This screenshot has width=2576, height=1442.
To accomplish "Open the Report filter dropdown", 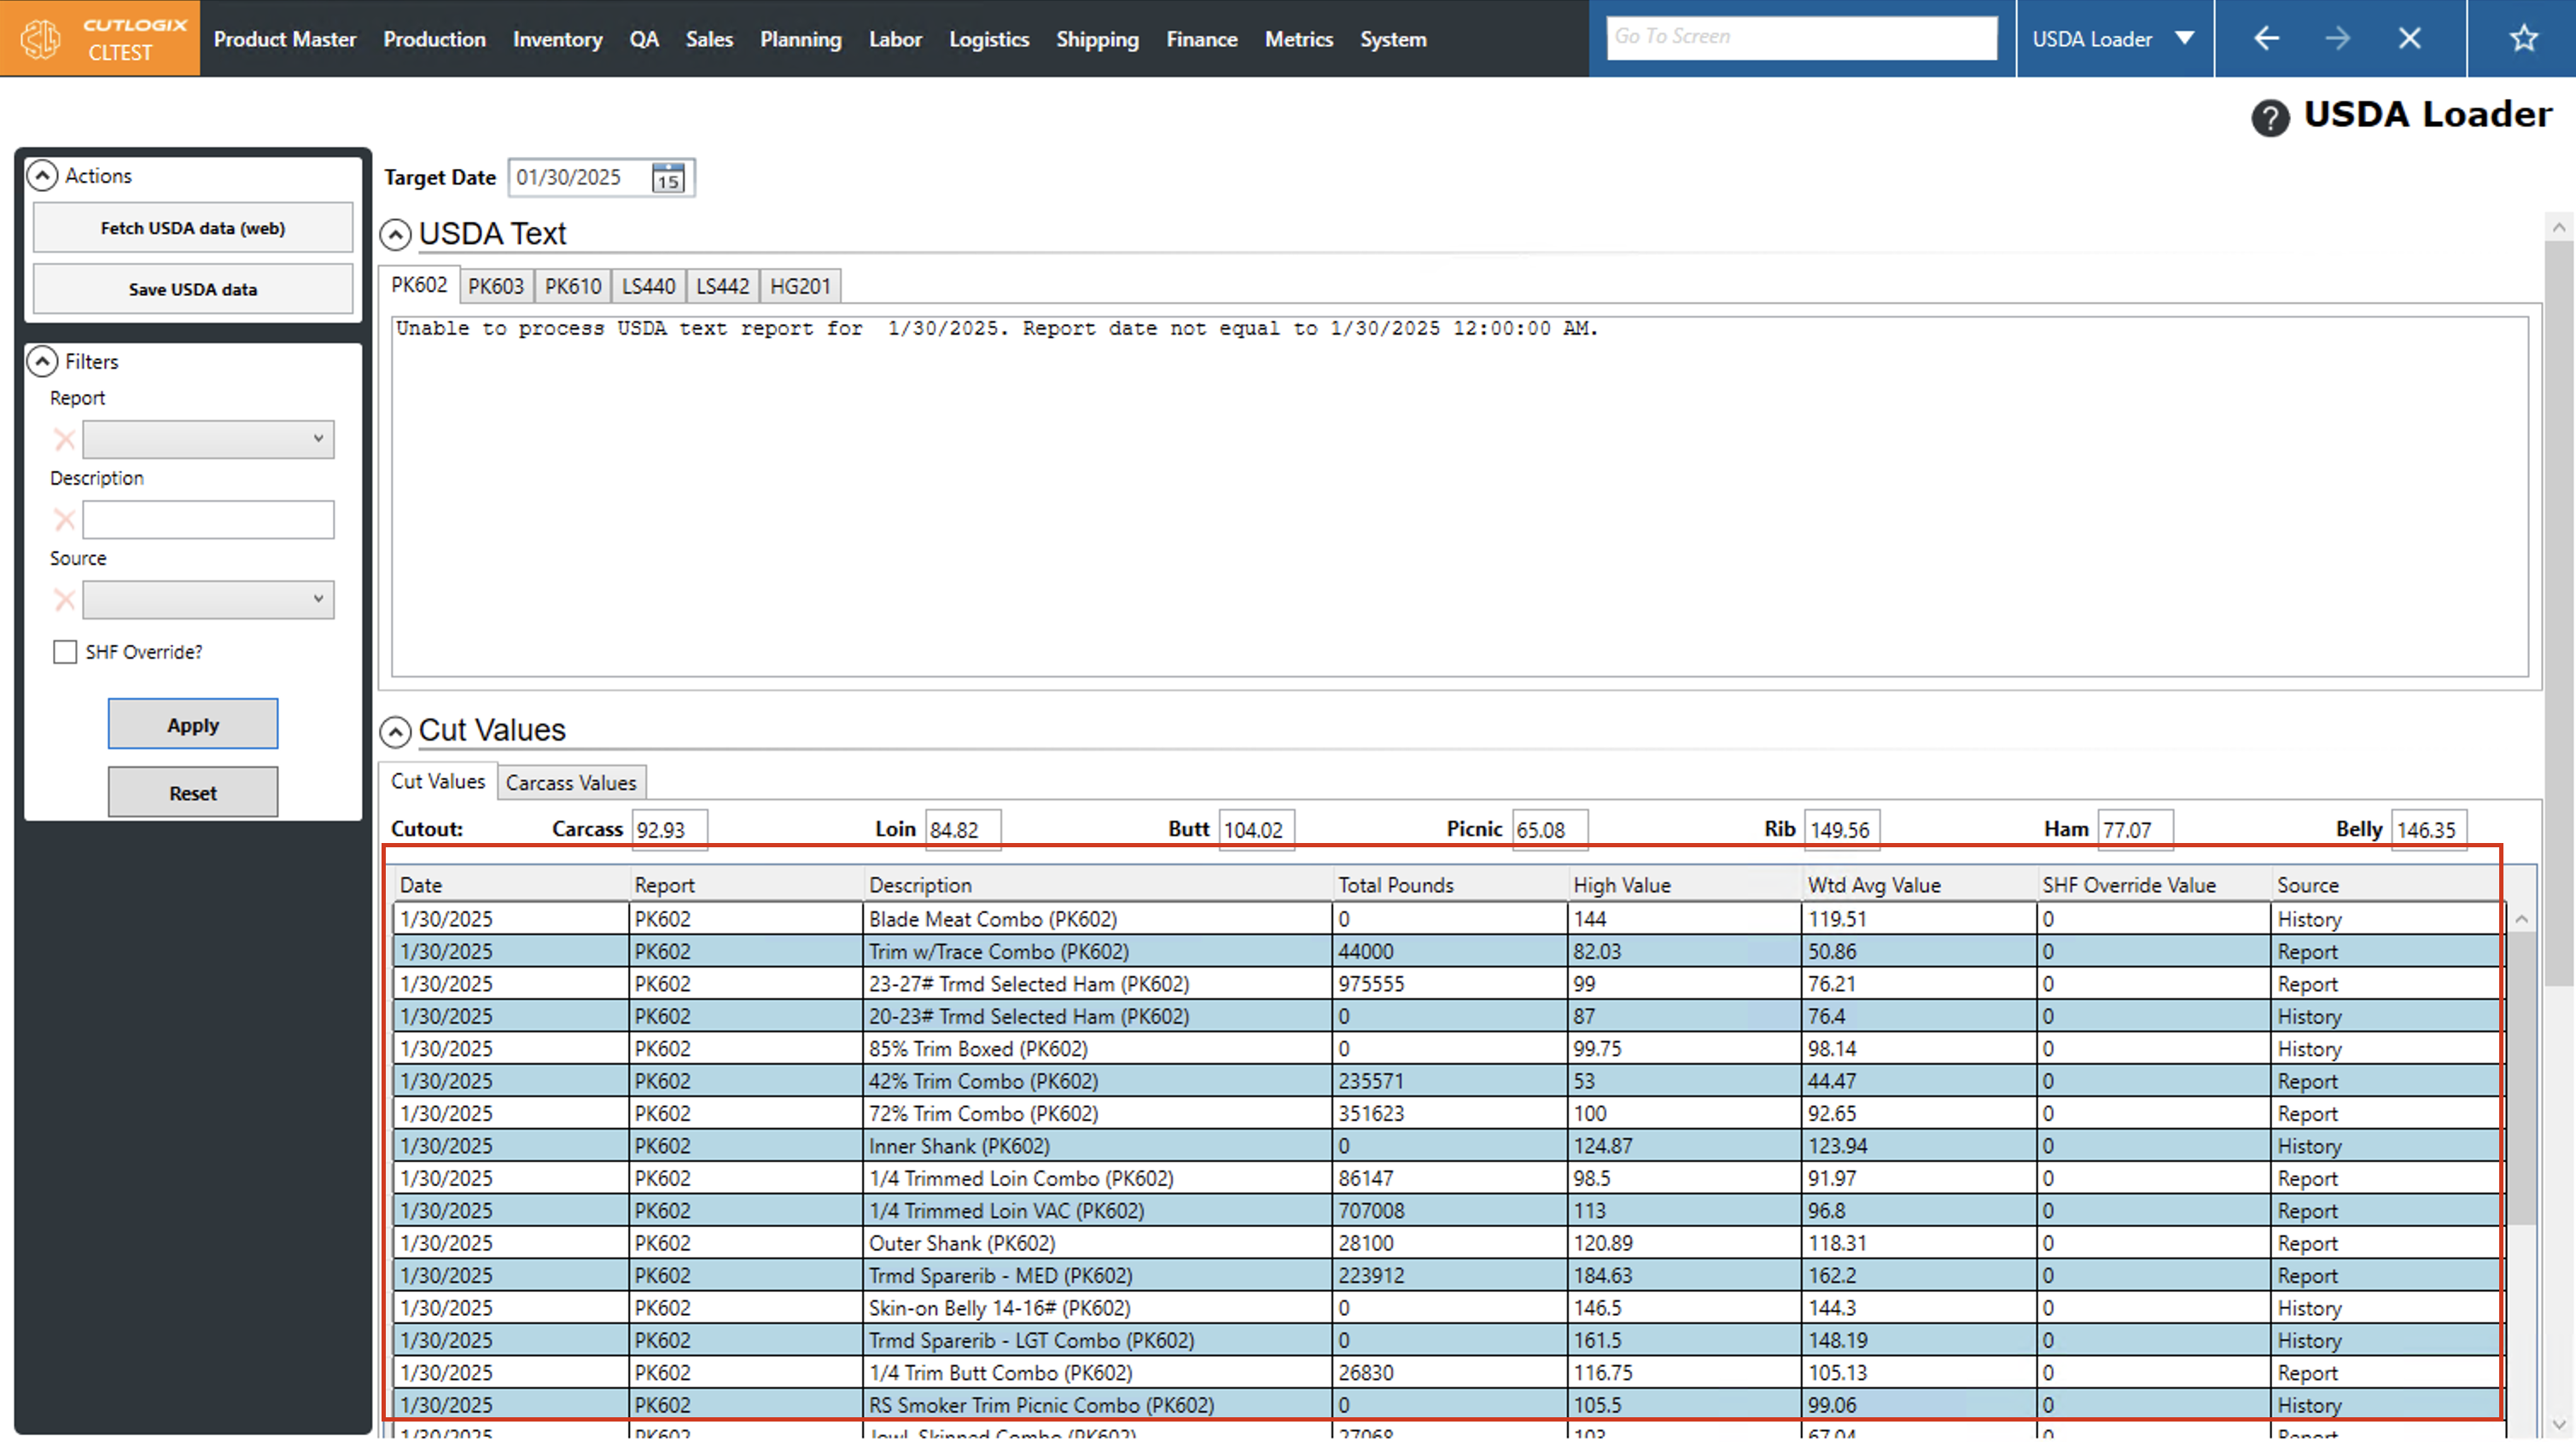I will click(318, 439).
